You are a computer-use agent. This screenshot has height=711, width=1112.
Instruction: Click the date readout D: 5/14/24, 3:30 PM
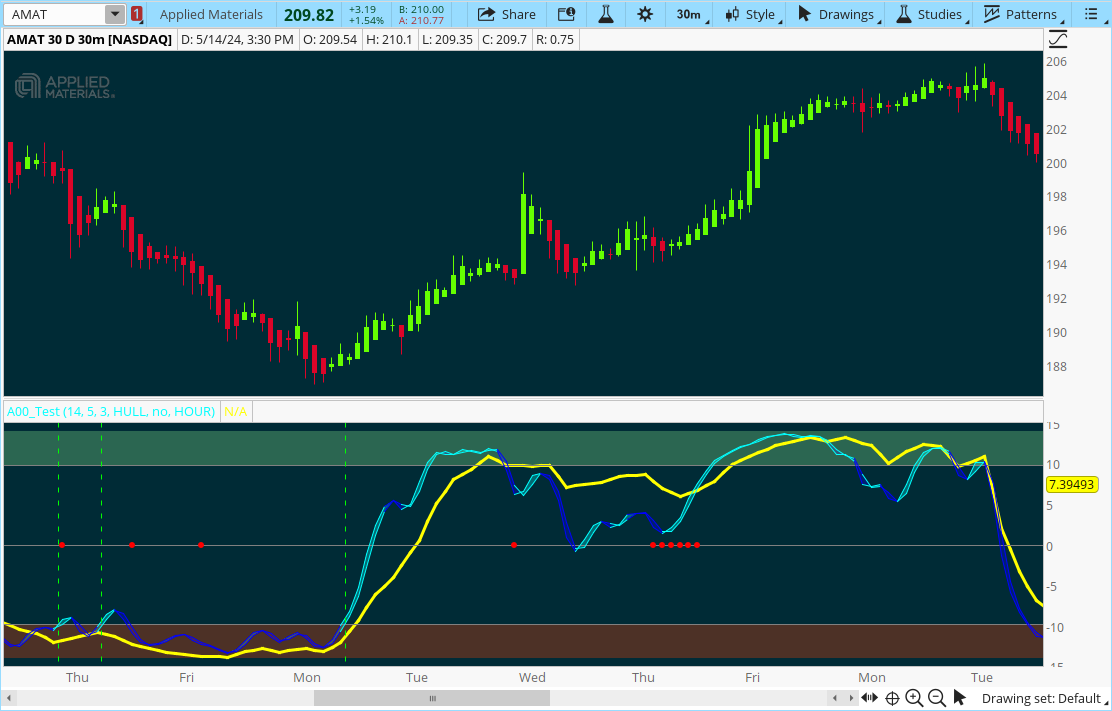pos(238,40)
